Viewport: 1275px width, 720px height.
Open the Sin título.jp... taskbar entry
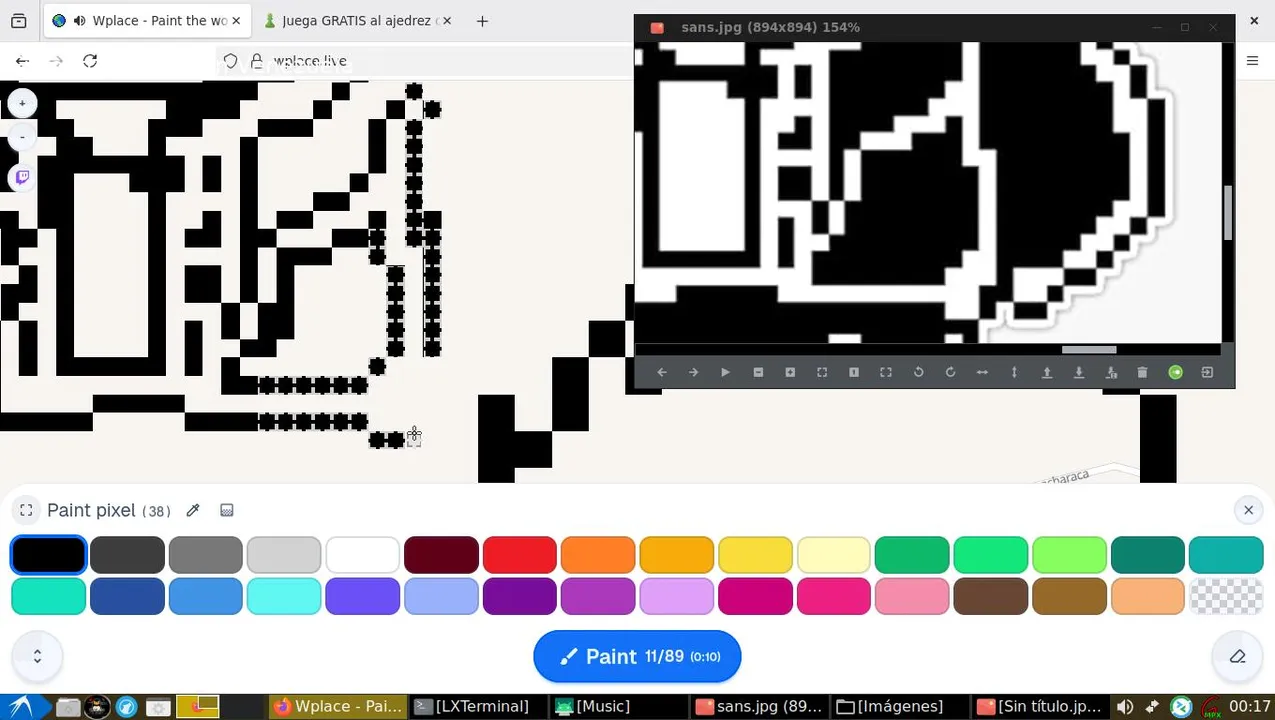click(1039, 706)
